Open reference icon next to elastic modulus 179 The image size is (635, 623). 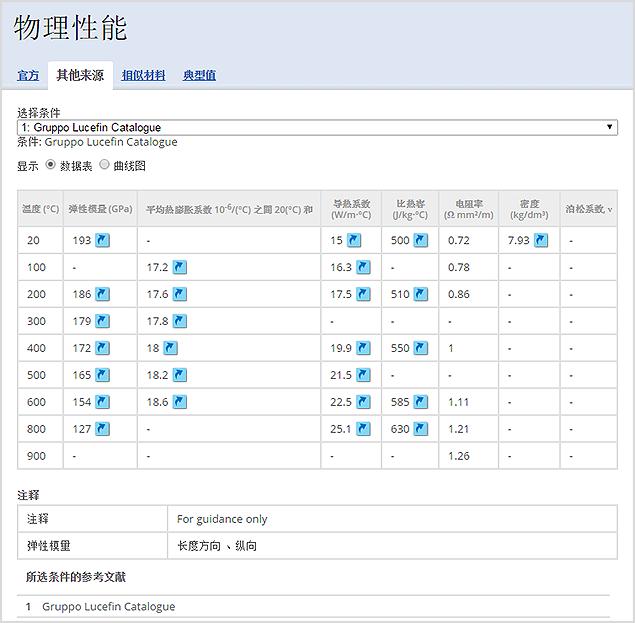coord(102,321)
